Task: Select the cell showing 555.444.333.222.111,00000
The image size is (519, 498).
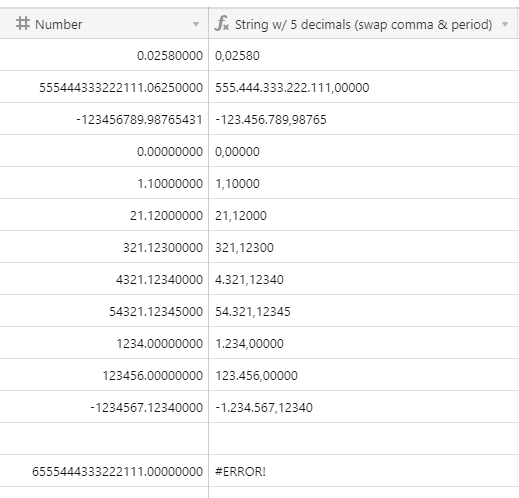Action: [x=364, y=87]
